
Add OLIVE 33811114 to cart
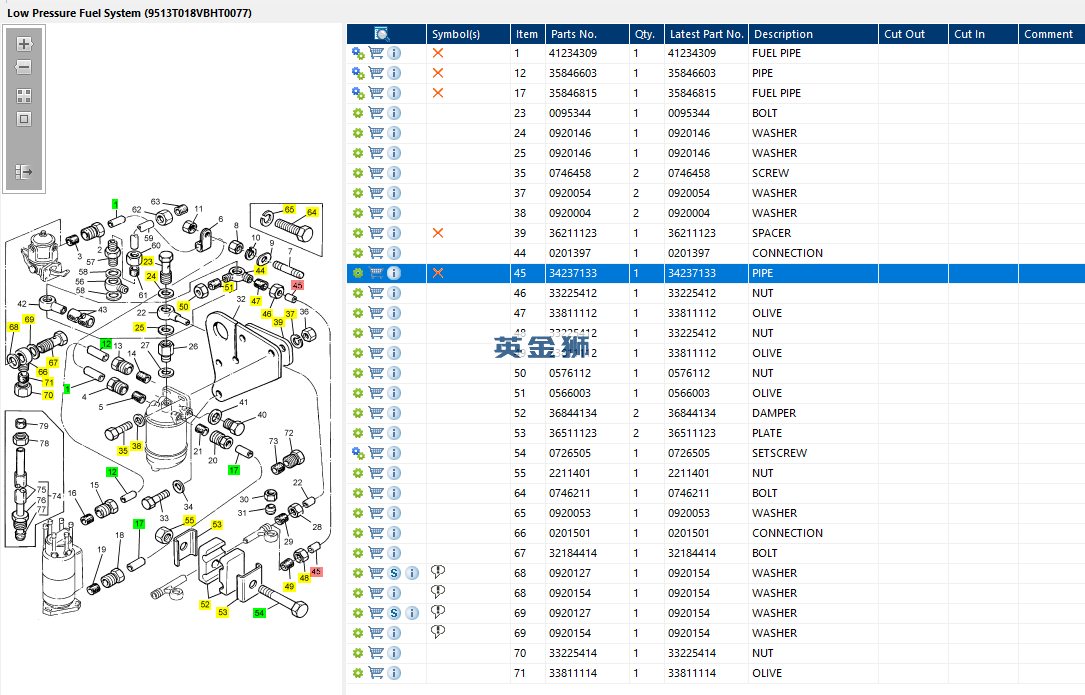376,673
